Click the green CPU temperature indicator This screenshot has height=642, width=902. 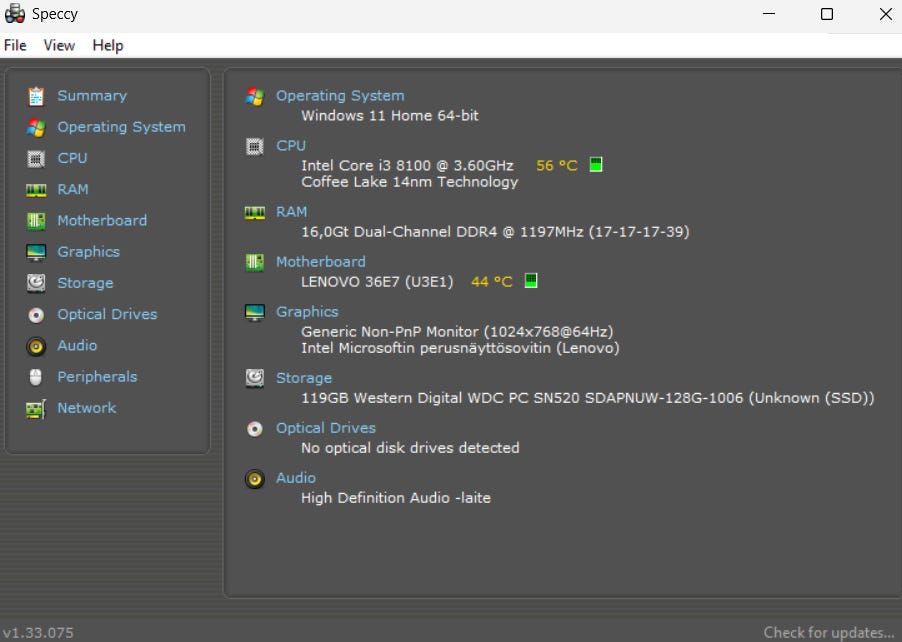tap(596, 165)
